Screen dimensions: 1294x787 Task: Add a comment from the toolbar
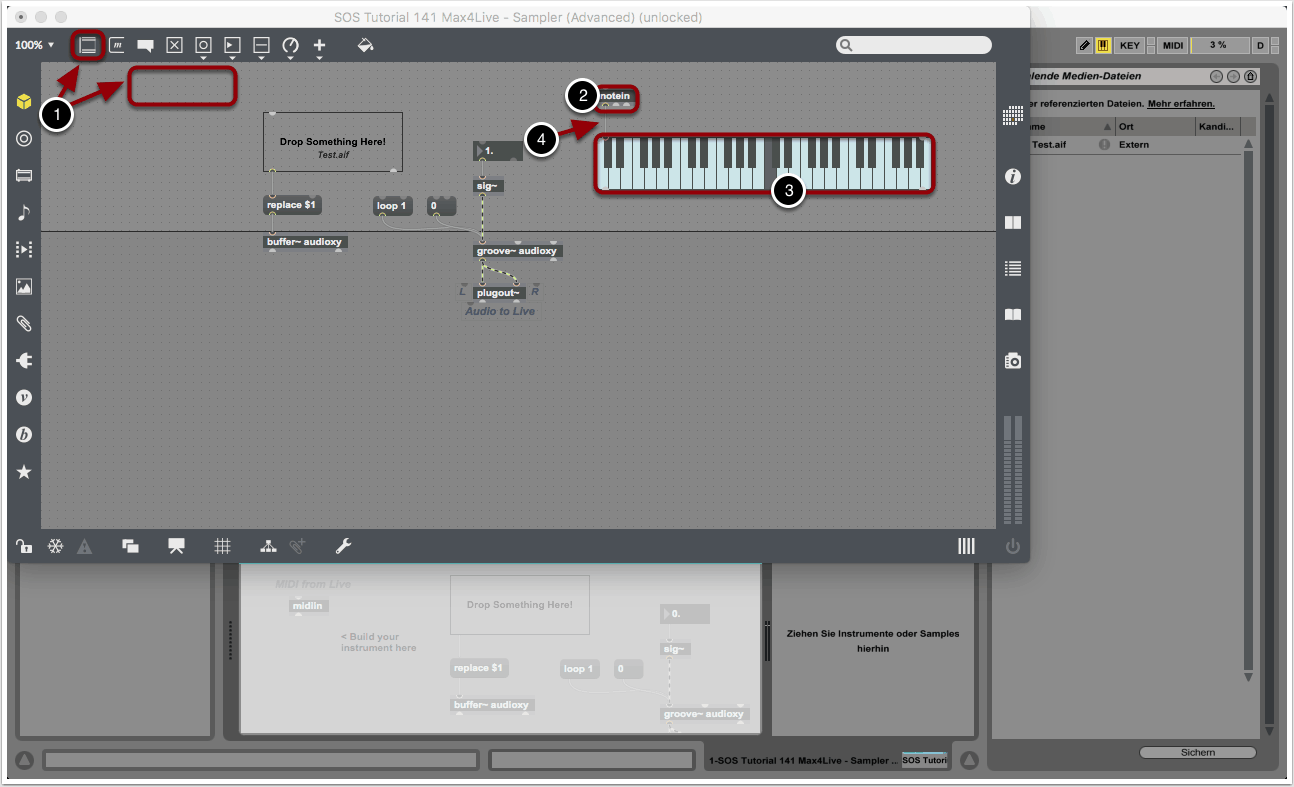(146, 46)
